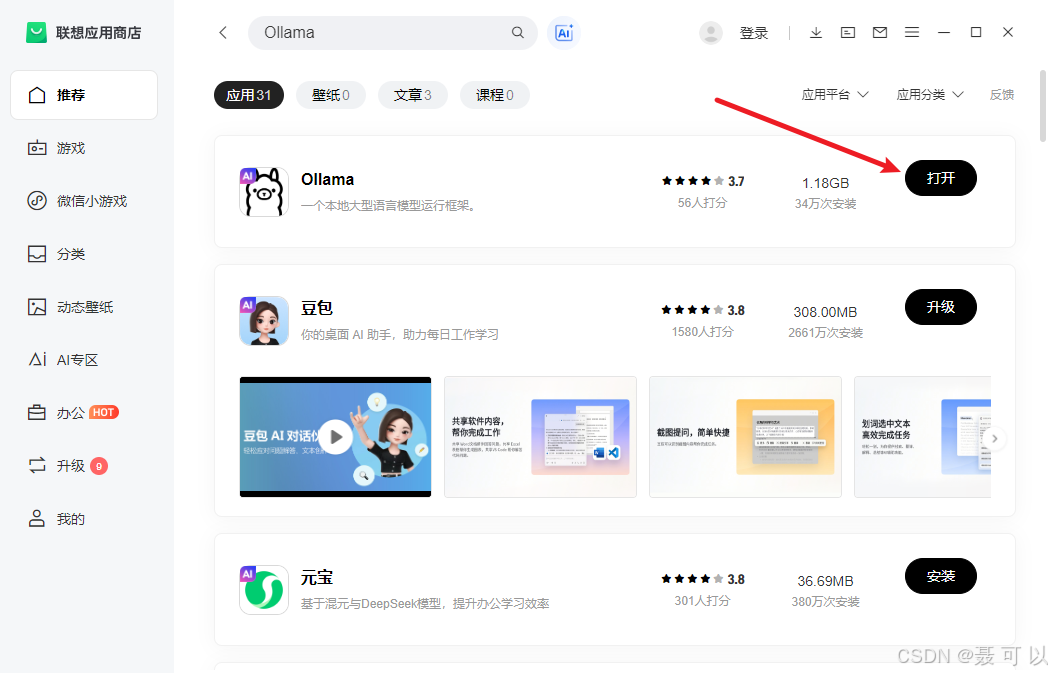Click the 豆包 3.8 star rating
The image size is (1052, 673).
point(702,310)
